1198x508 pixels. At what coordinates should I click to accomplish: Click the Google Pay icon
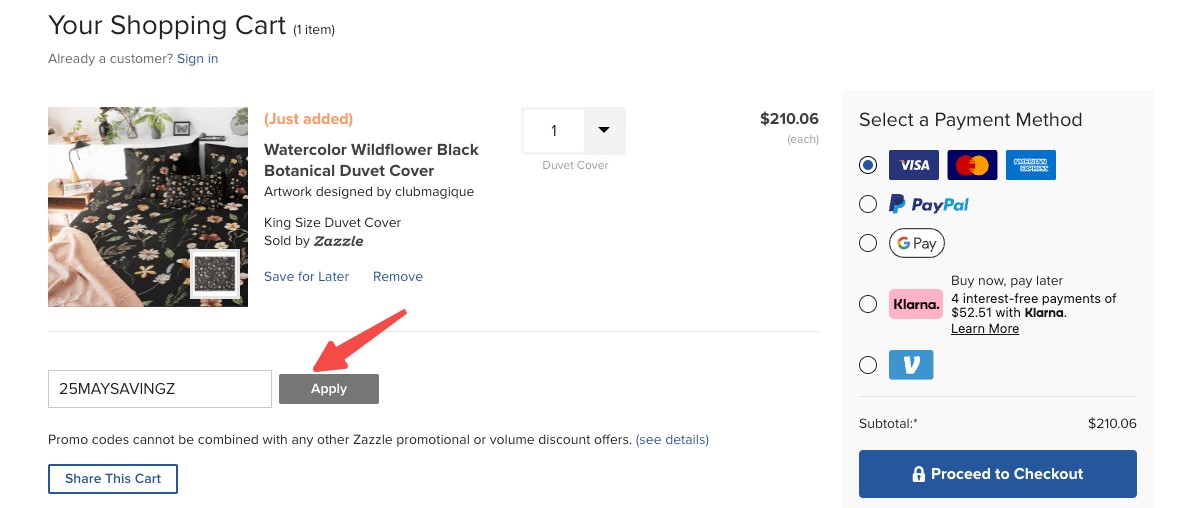coord(916,243)
